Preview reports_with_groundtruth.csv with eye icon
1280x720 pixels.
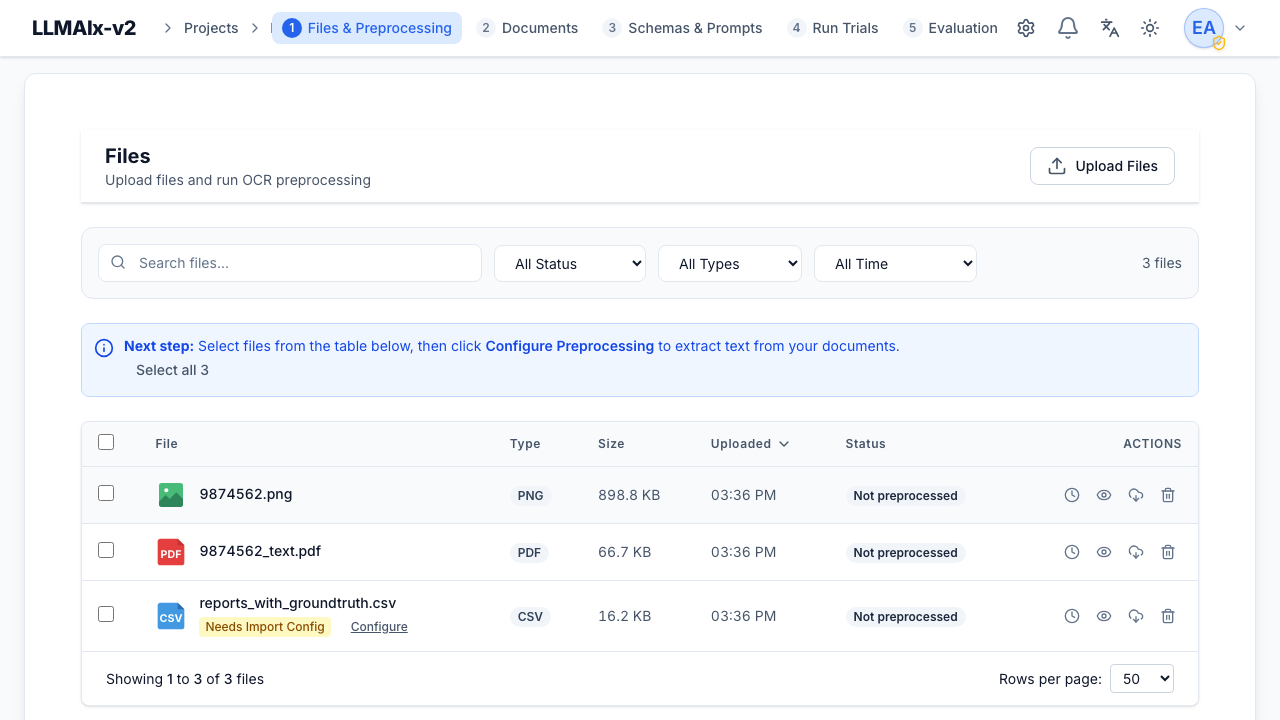tap(1104, 616)
